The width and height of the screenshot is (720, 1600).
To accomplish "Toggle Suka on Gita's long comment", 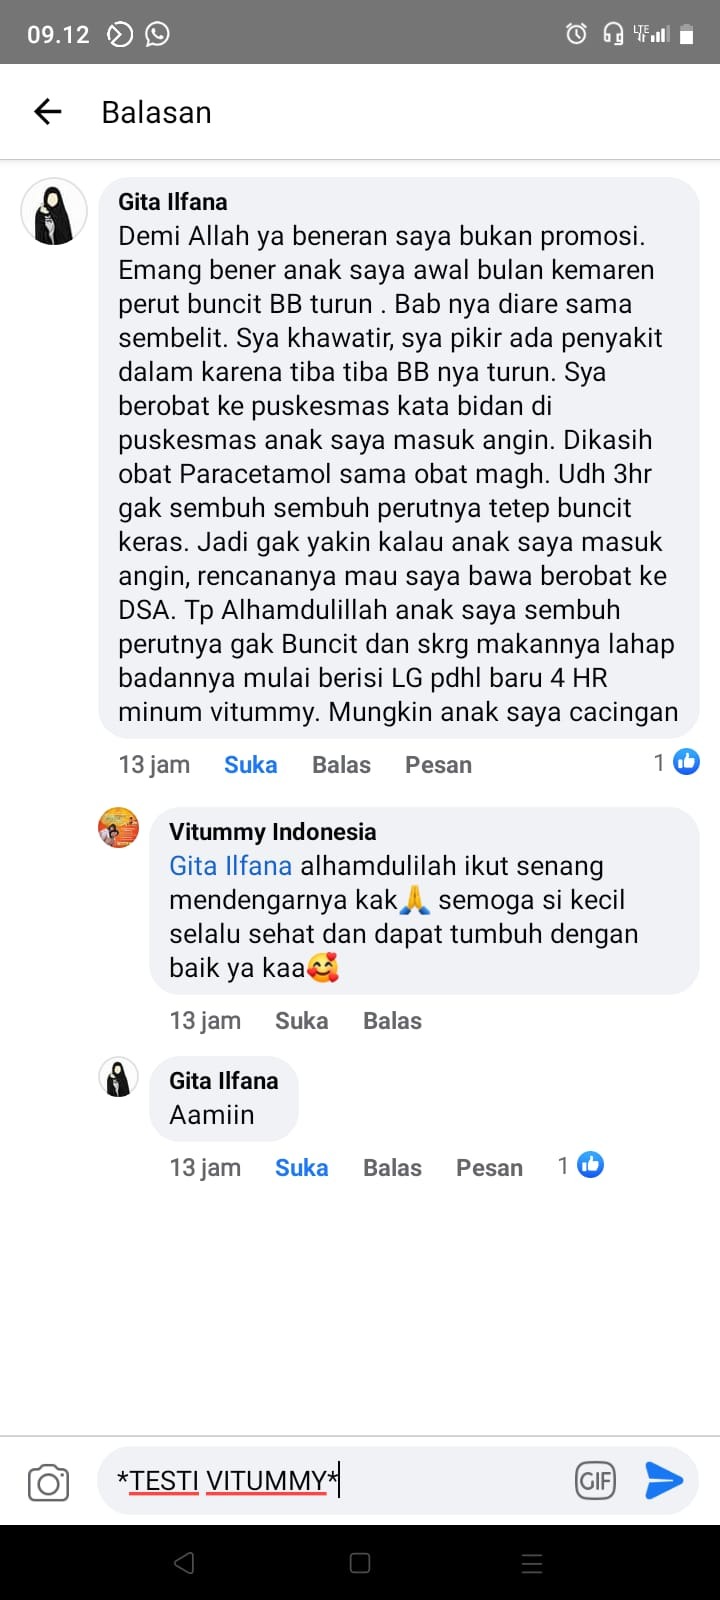I will coord(251,765).
